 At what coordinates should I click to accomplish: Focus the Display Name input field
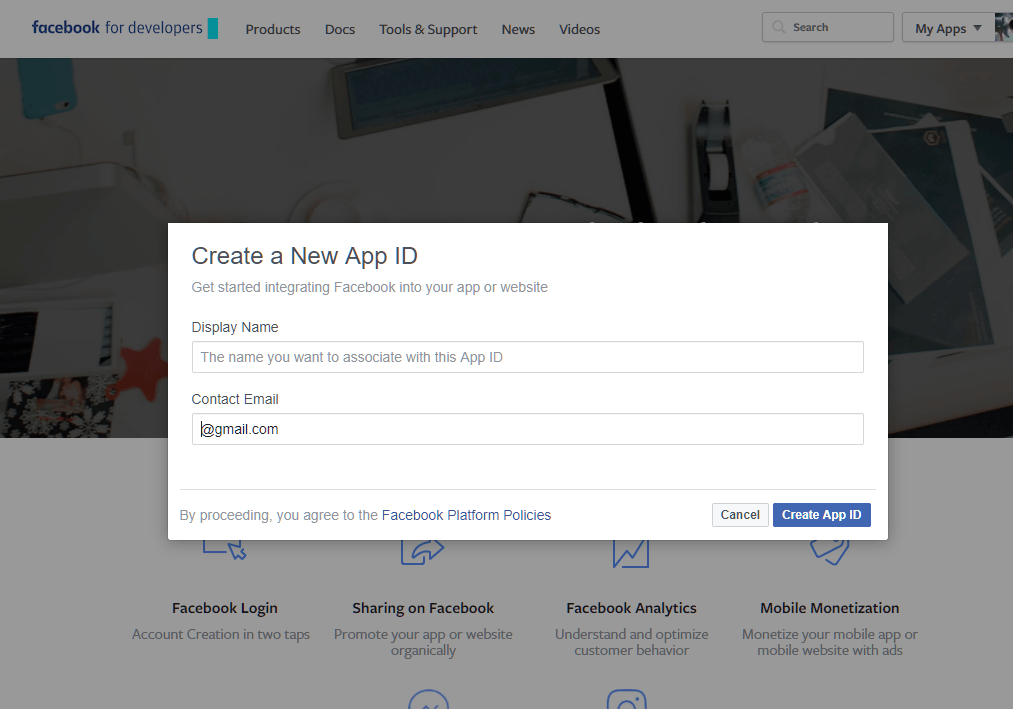pyautogui.click(x=527, y=357)
